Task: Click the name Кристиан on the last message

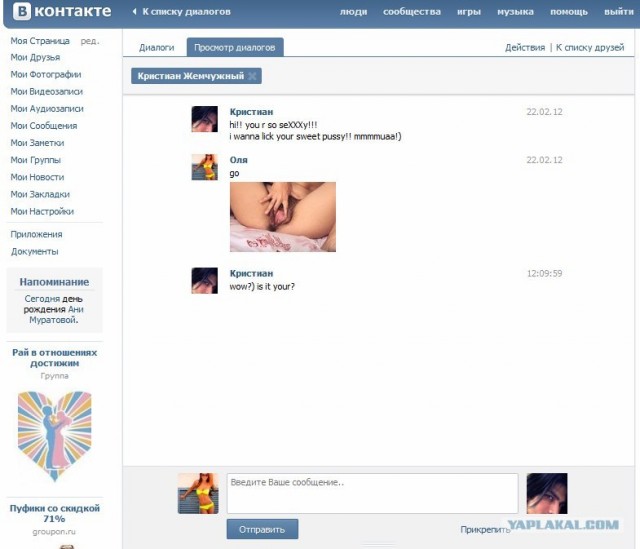Action: coord(251,273)
